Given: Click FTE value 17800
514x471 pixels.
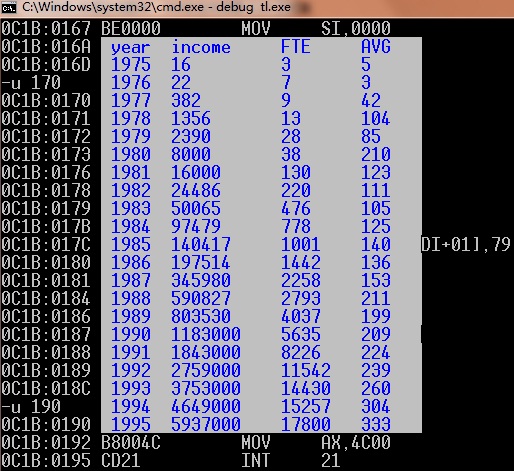Looking at the screenshot, I should 306,424.
